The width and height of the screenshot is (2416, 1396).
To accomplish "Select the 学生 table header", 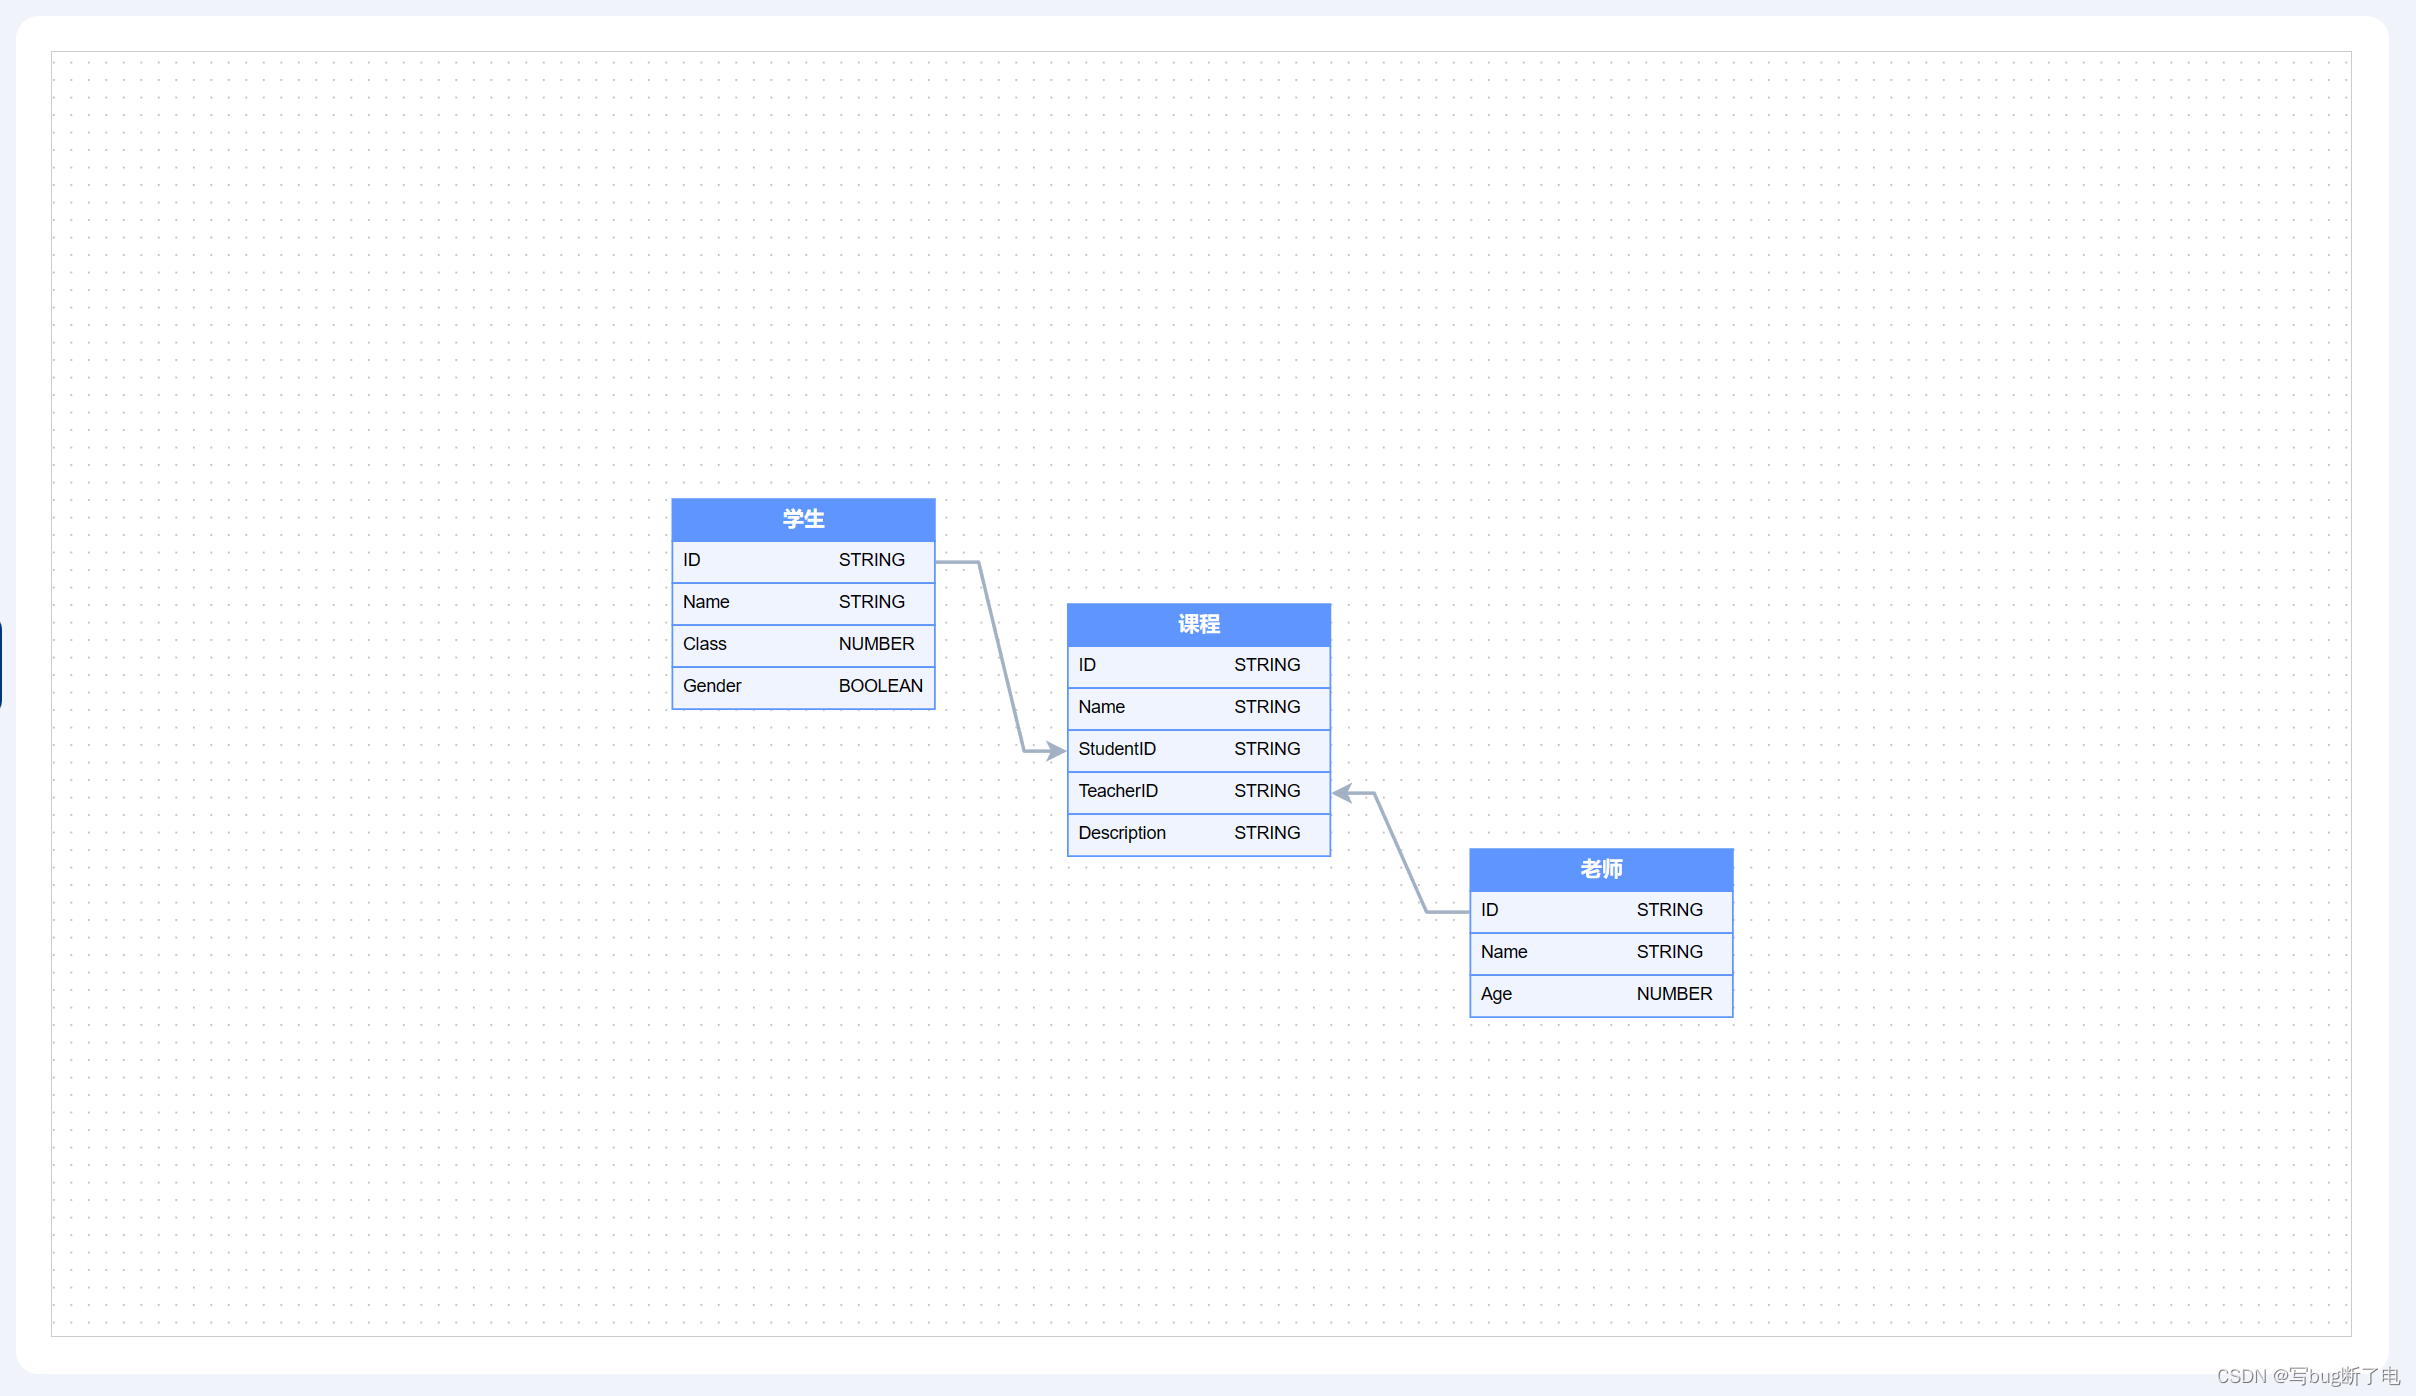I will pos(803,519).
